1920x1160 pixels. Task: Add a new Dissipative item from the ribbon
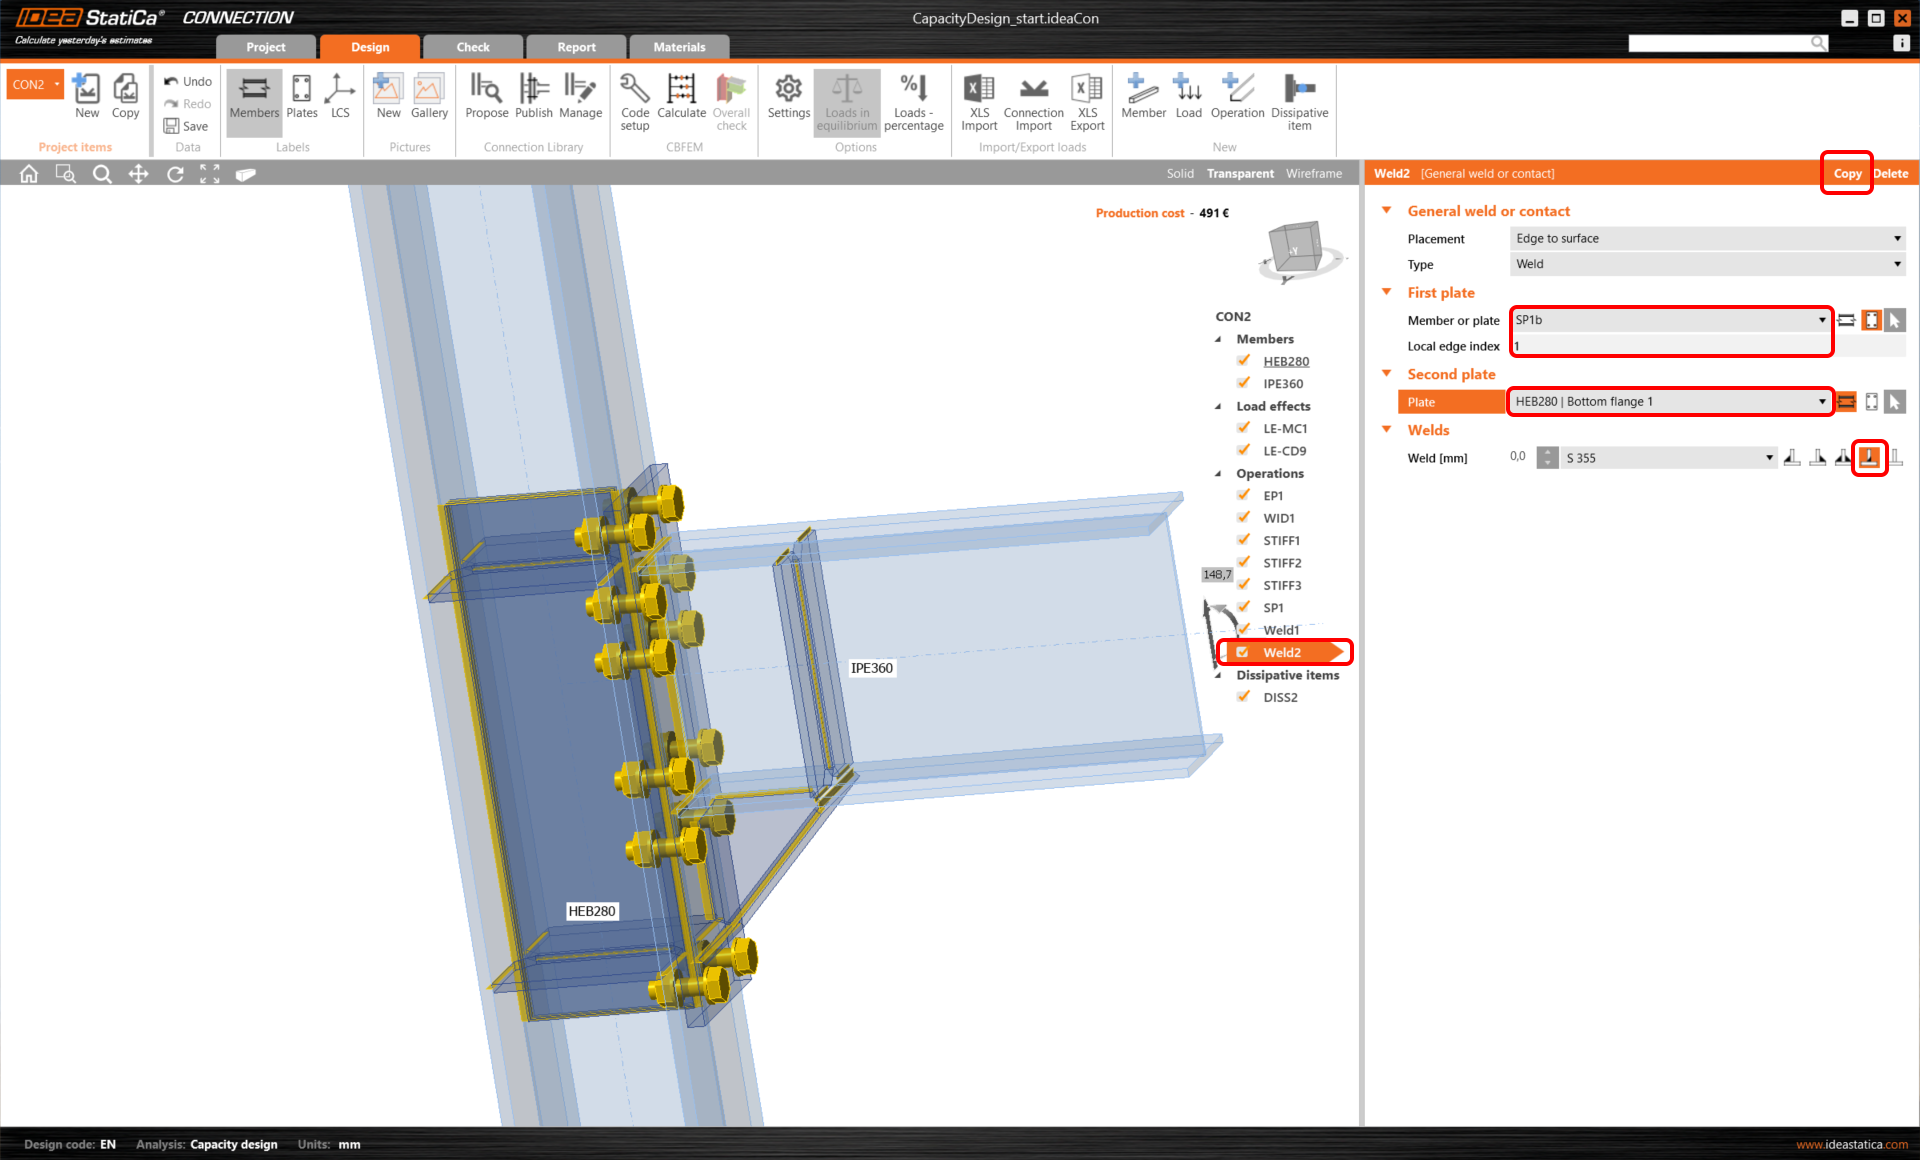(x=1299, y=101)
